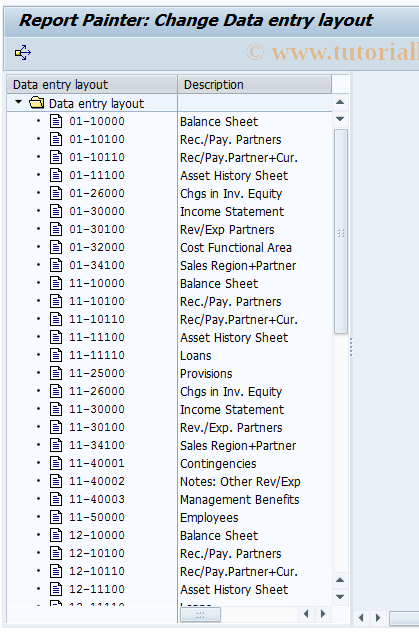Click document icon for layout 11-30100
The height and width of the screenshot is (633, 419).
56,427
